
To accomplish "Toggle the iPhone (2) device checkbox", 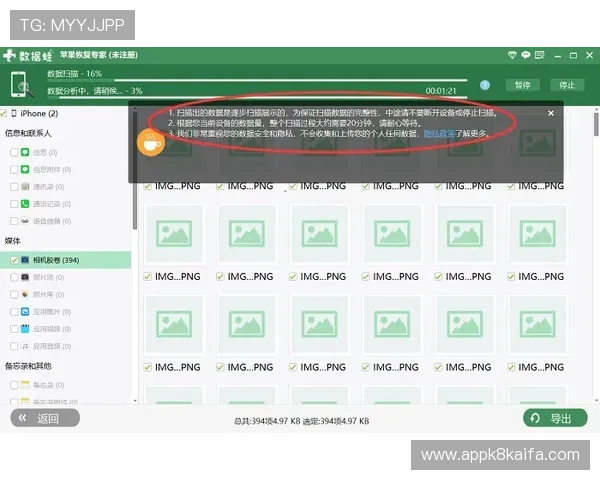I will pos(4,114).
